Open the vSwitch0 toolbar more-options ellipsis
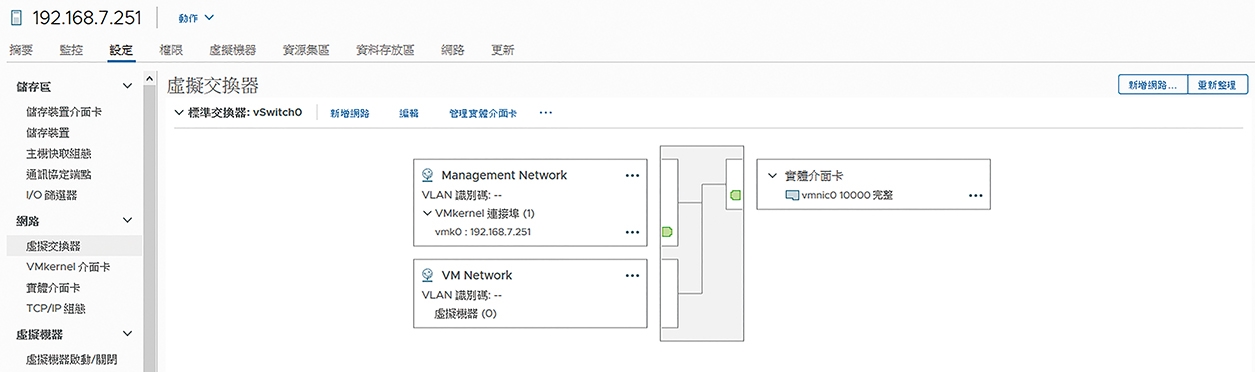 click(546, 114)
